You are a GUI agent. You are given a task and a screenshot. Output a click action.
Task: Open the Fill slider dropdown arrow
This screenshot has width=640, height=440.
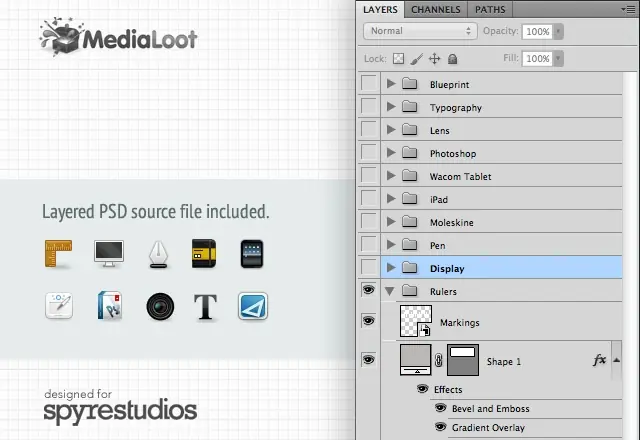click(558, 58)
